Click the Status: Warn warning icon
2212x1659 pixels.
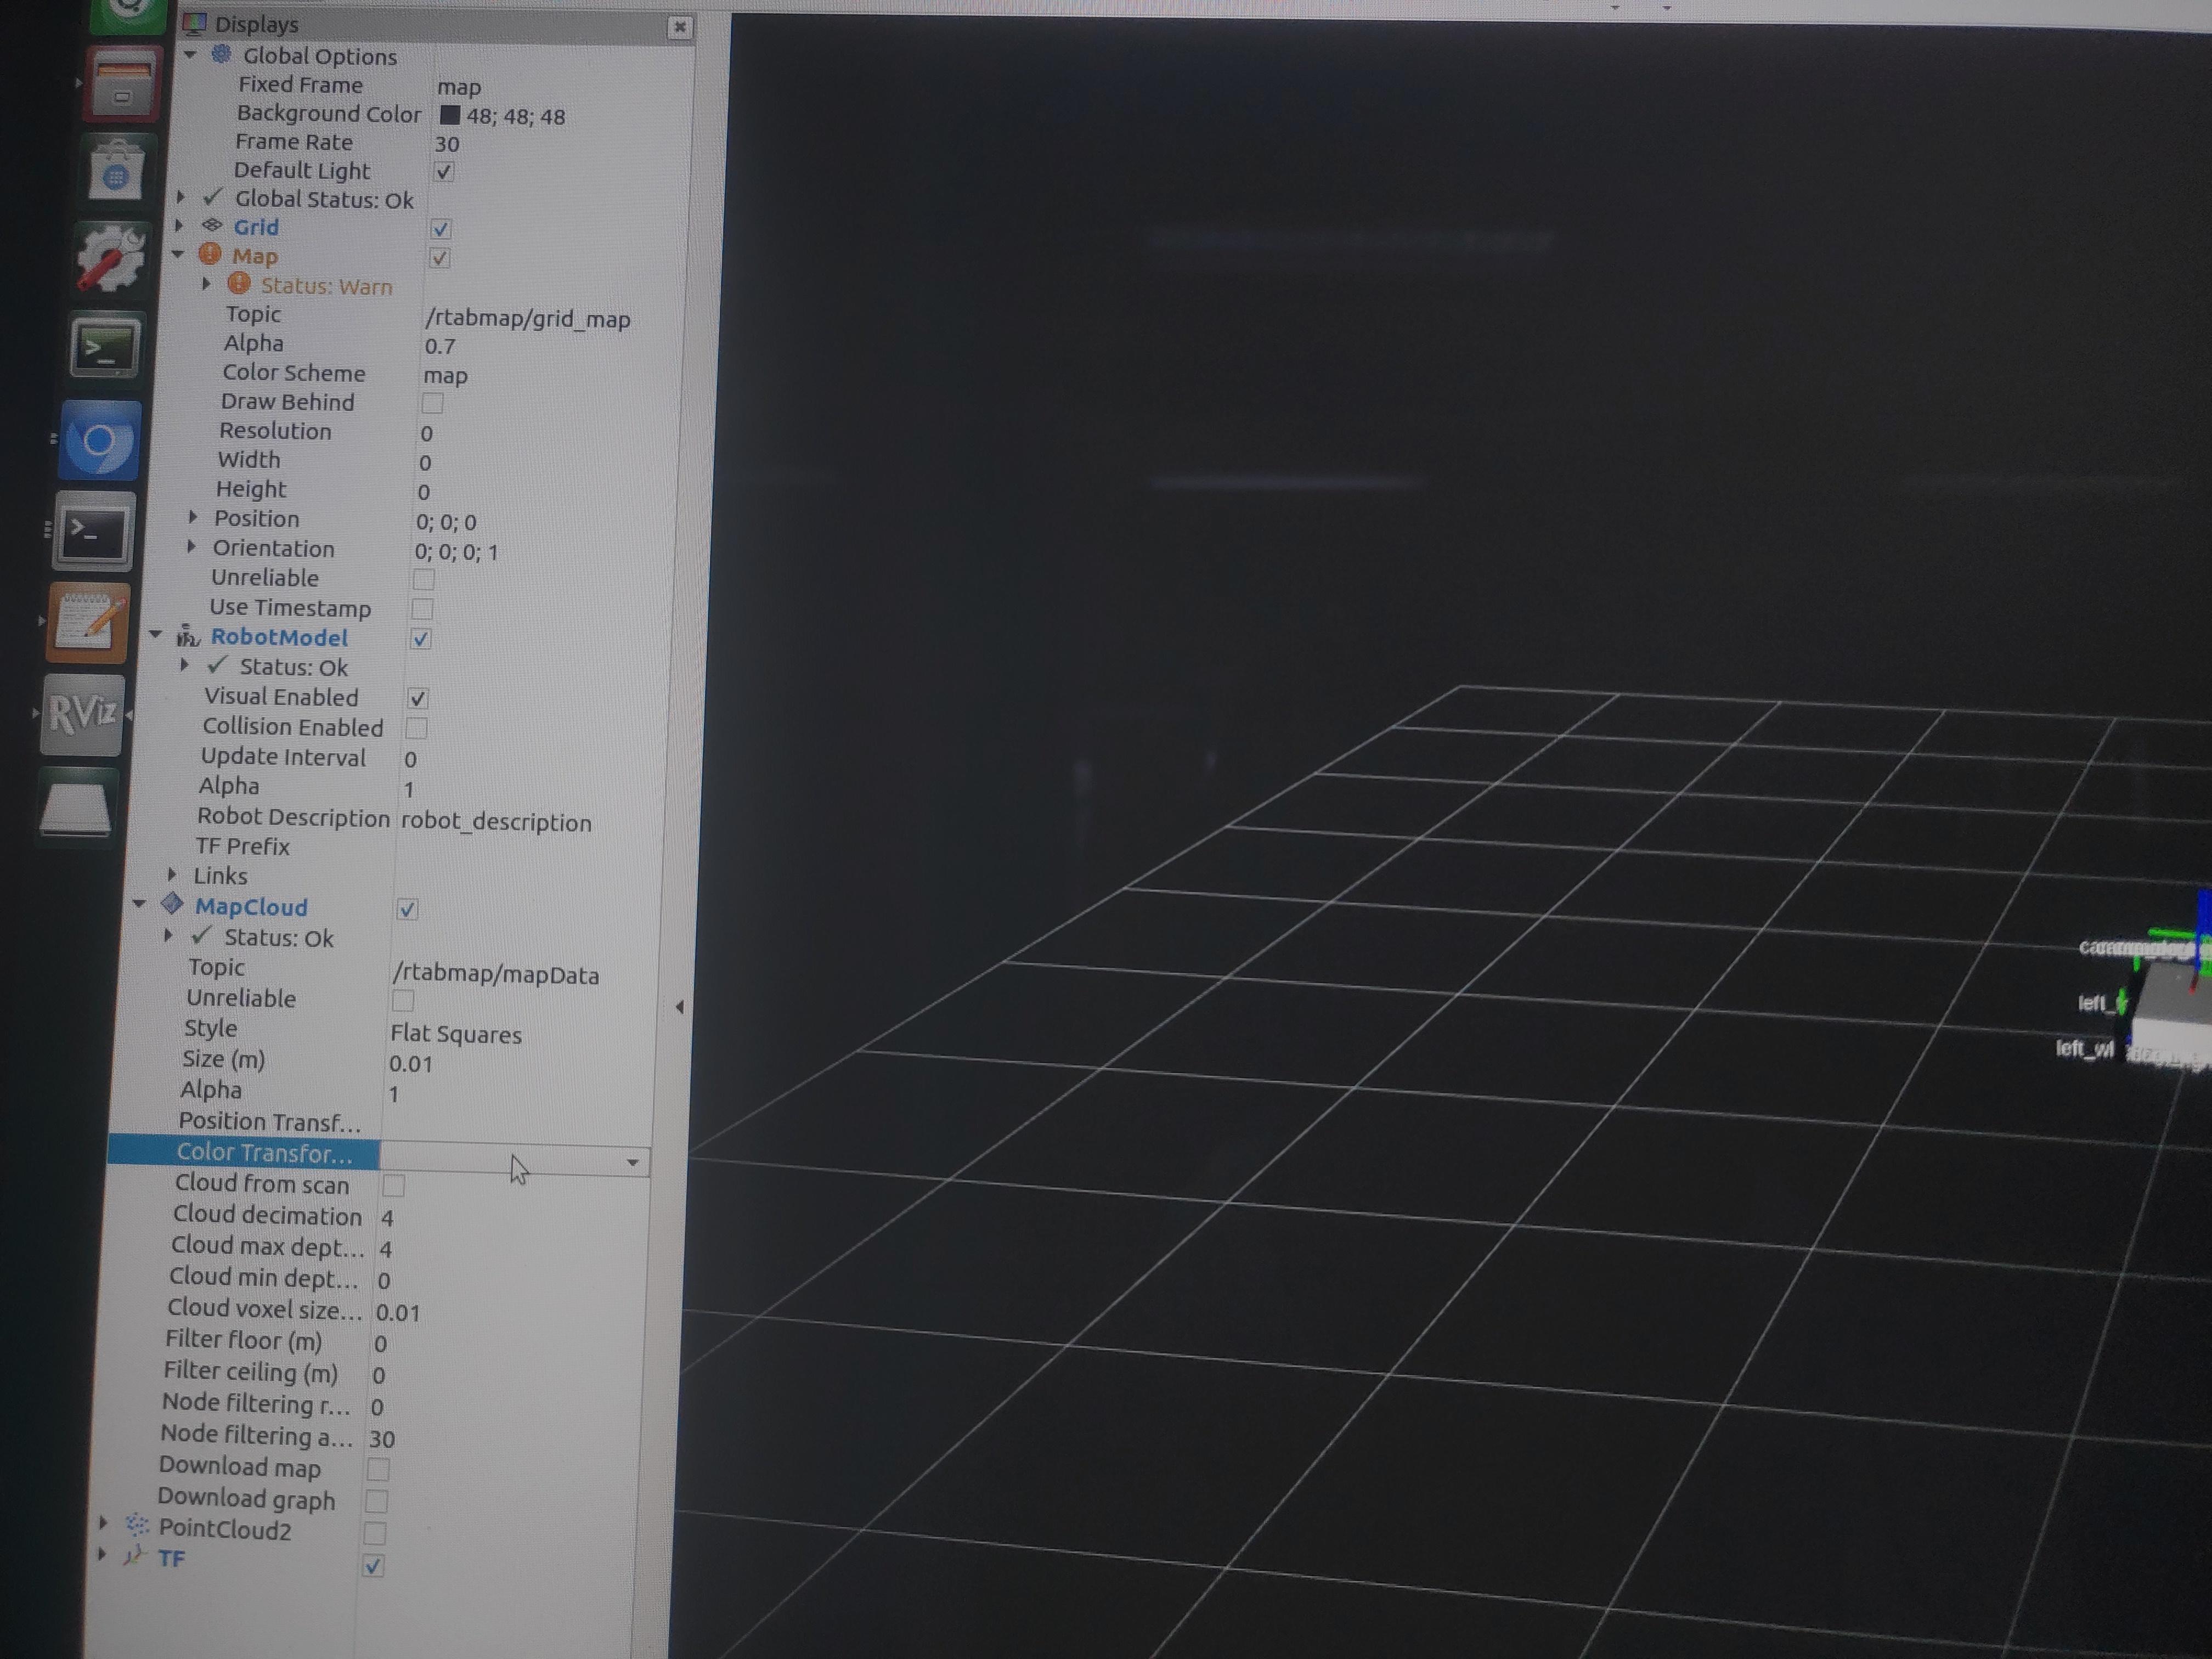[x=238, y=283]
